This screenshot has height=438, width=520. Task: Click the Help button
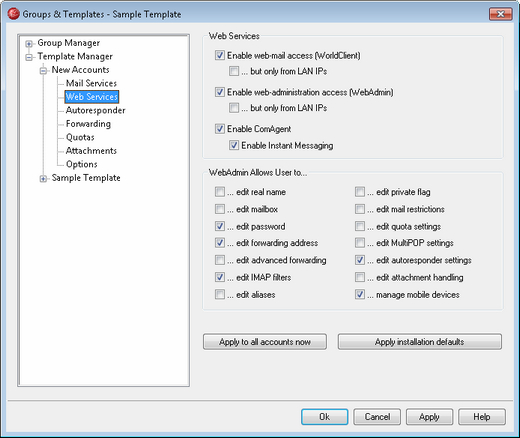482,417
